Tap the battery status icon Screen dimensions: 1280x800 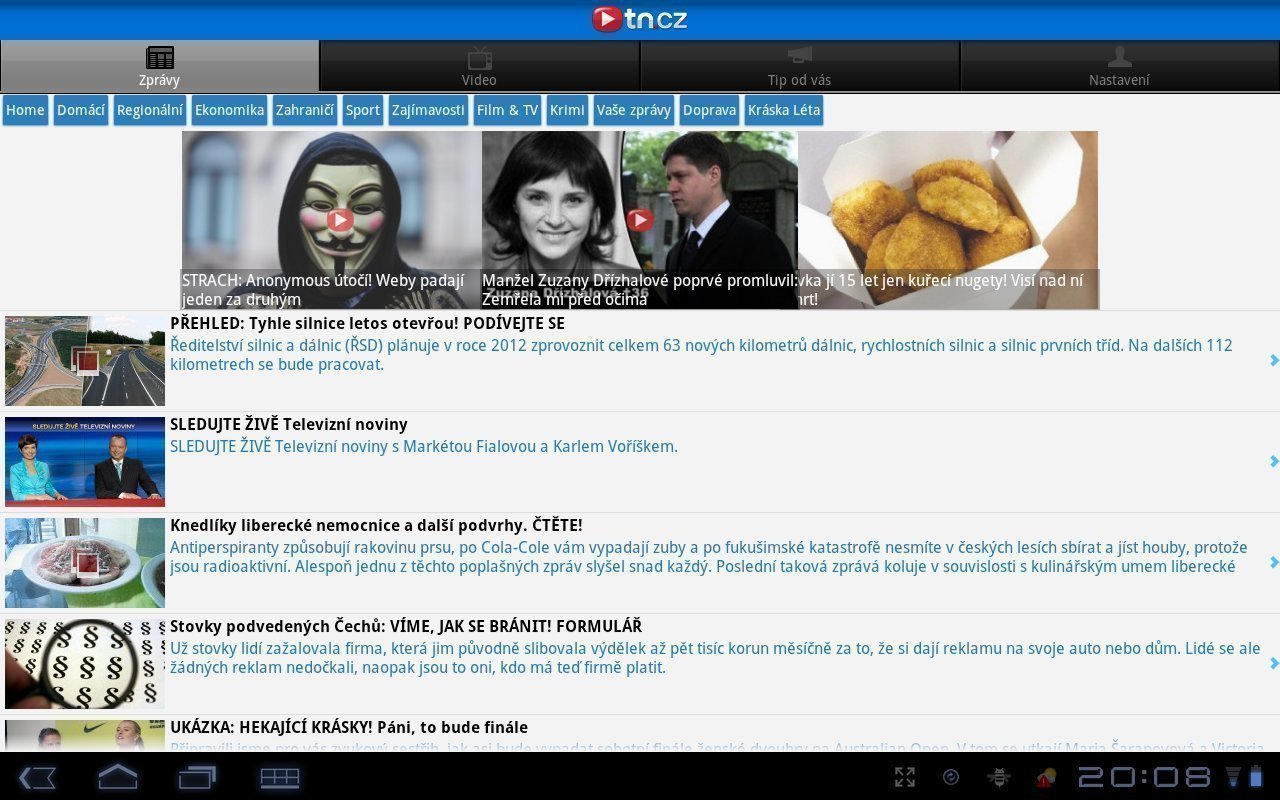[x=1256, y=777]
